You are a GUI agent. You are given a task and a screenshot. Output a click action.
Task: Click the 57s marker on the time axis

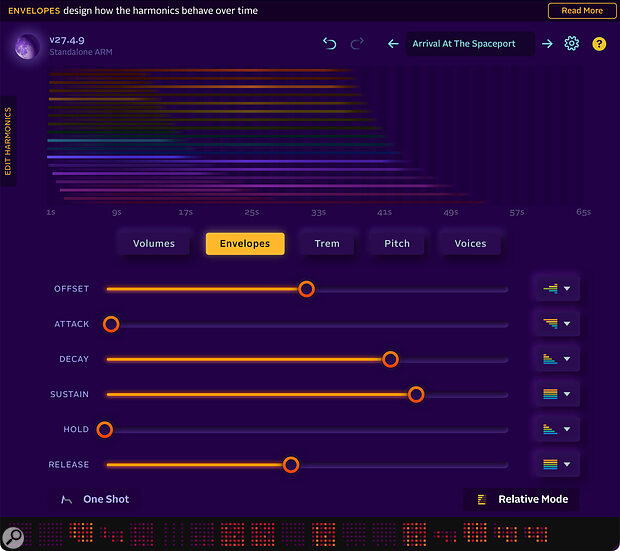[x=517, y=212]
